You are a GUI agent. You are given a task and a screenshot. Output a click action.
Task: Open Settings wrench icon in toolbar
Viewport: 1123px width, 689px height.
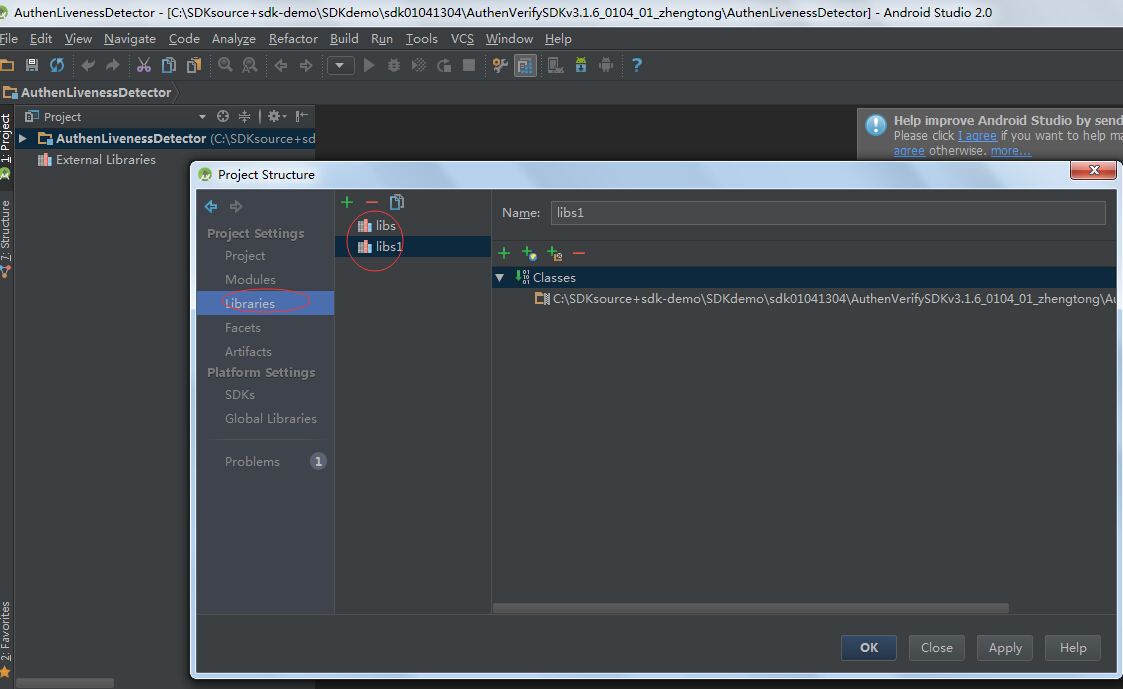click(x=500, y=66)
